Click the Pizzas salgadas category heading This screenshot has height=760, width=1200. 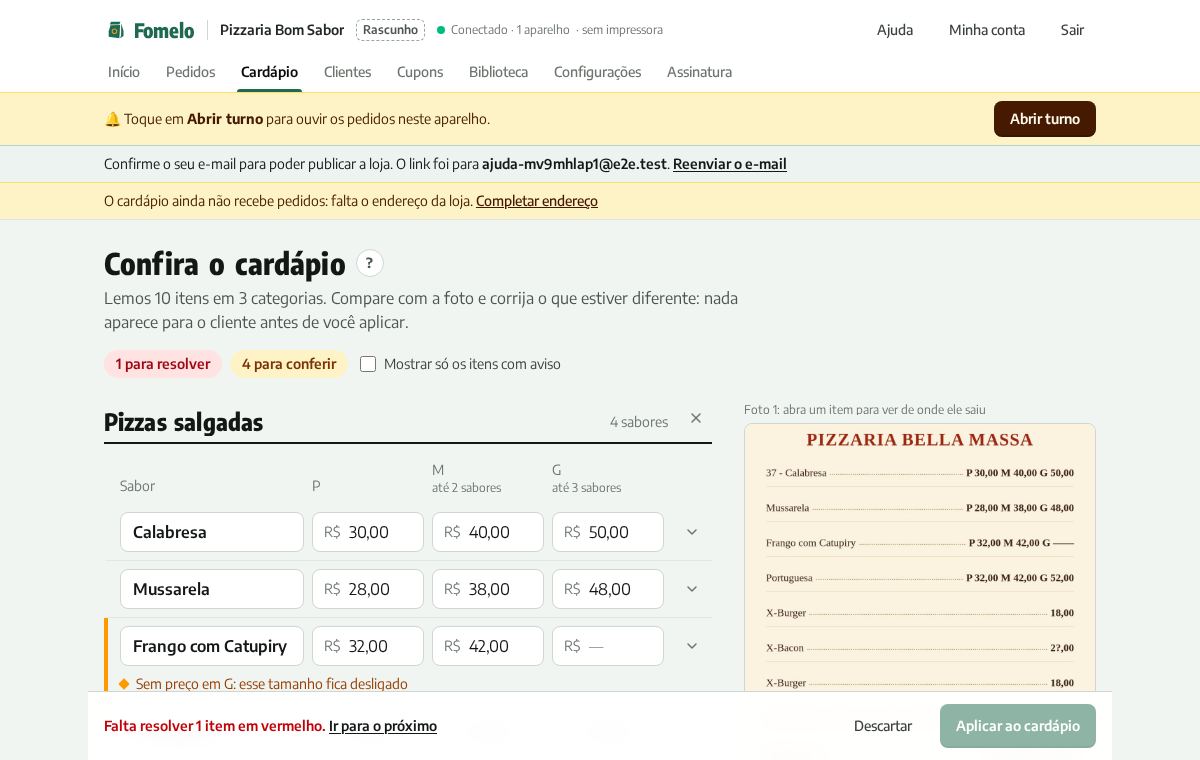pyautogui.click(x=184, y=422)
